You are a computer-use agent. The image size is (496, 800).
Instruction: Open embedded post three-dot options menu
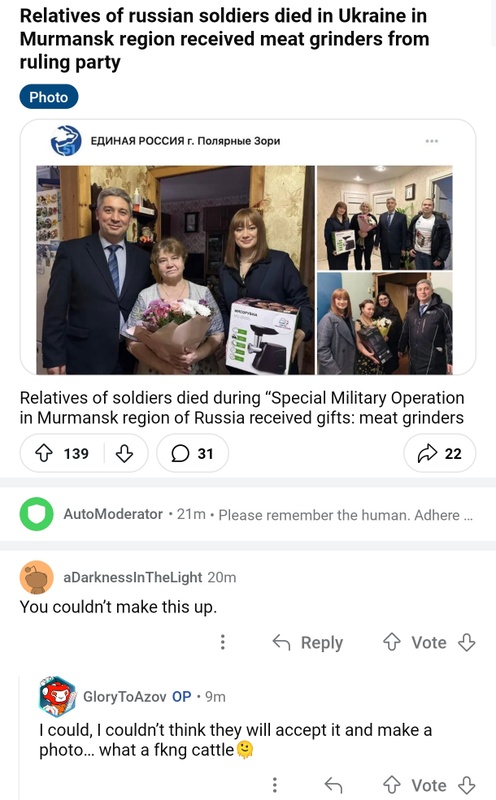[x=432, y=141]
